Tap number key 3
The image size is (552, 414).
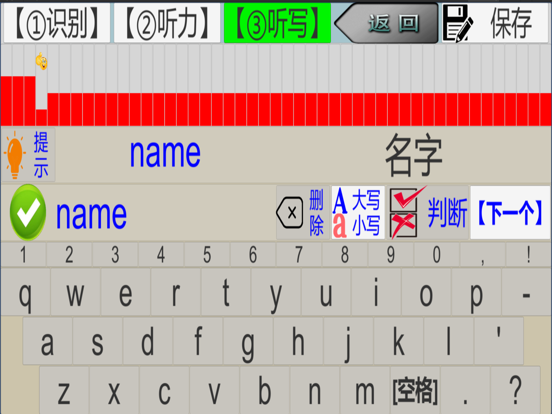tap(115, 255)
